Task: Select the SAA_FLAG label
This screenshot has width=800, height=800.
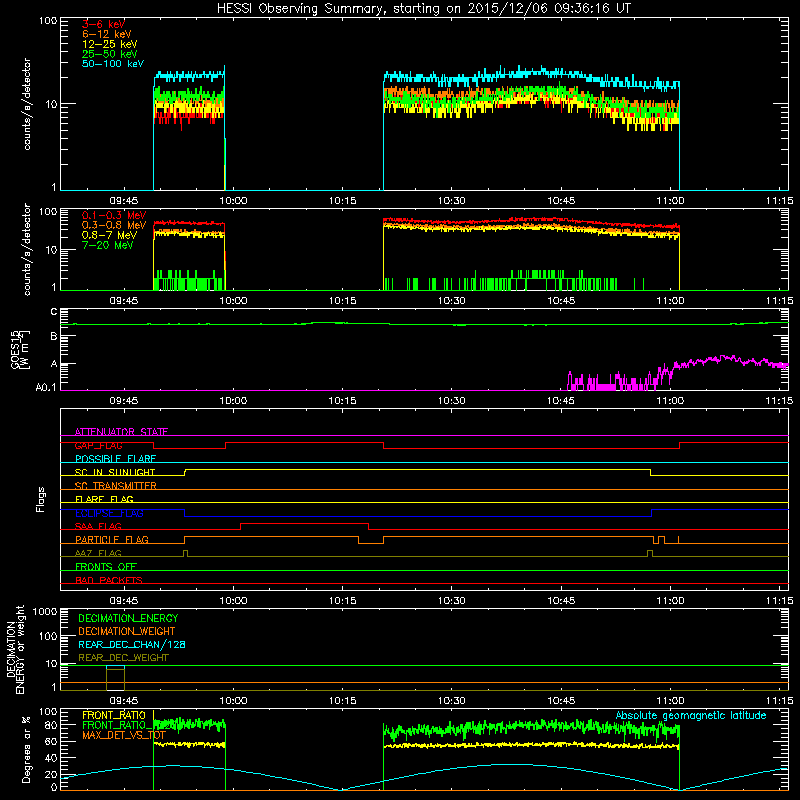Action: pyautogui.click(x=98, y=526)
